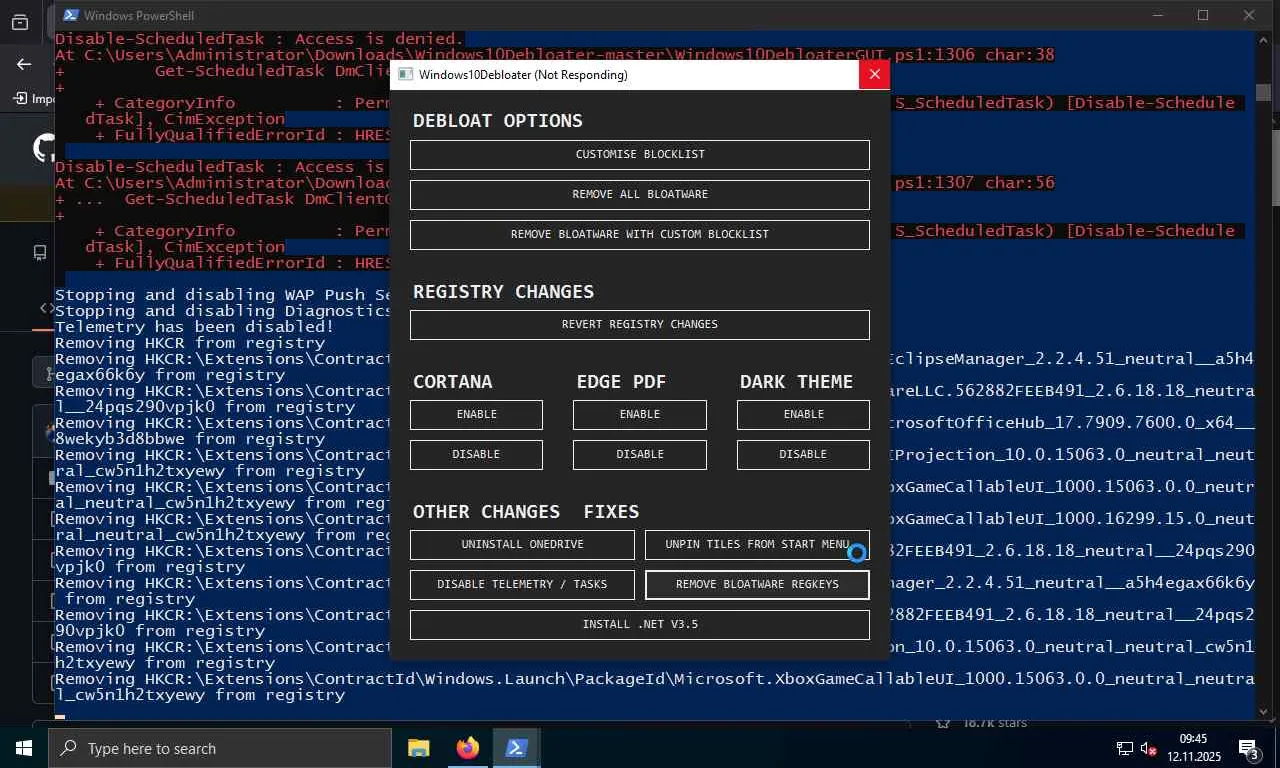Maximize the Windows PowerShell window
Viewport: 1280px width, 768px height.
[1203, 15]
